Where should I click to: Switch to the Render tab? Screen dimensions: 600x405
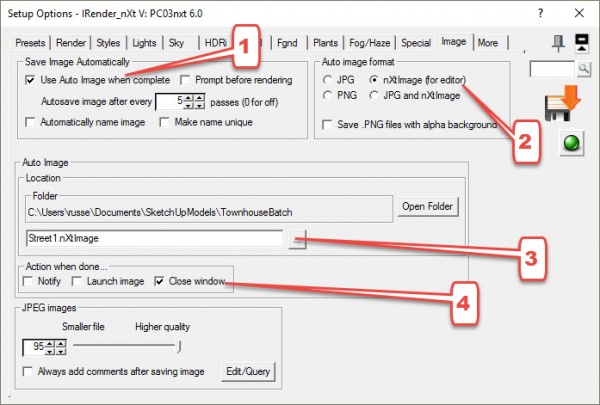point(71,43)
